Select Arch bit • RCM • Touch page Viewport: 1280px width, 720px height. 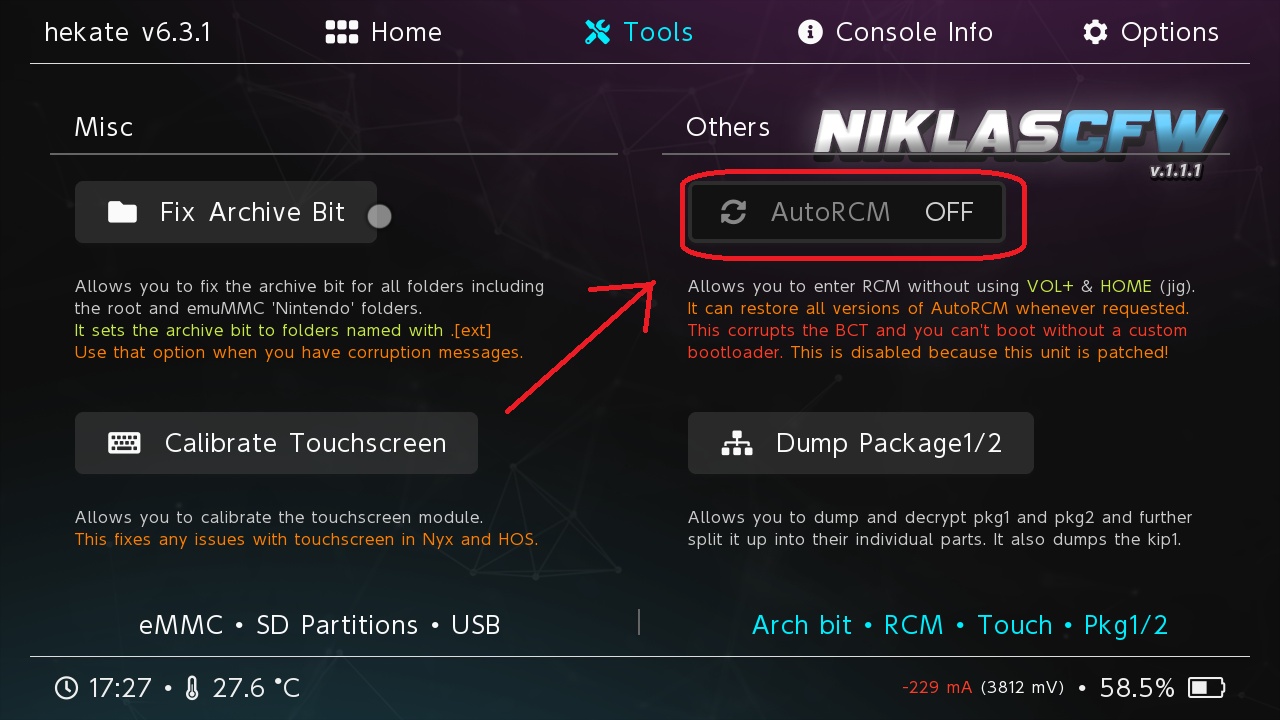pyautogui.click(x=959, y=625)
